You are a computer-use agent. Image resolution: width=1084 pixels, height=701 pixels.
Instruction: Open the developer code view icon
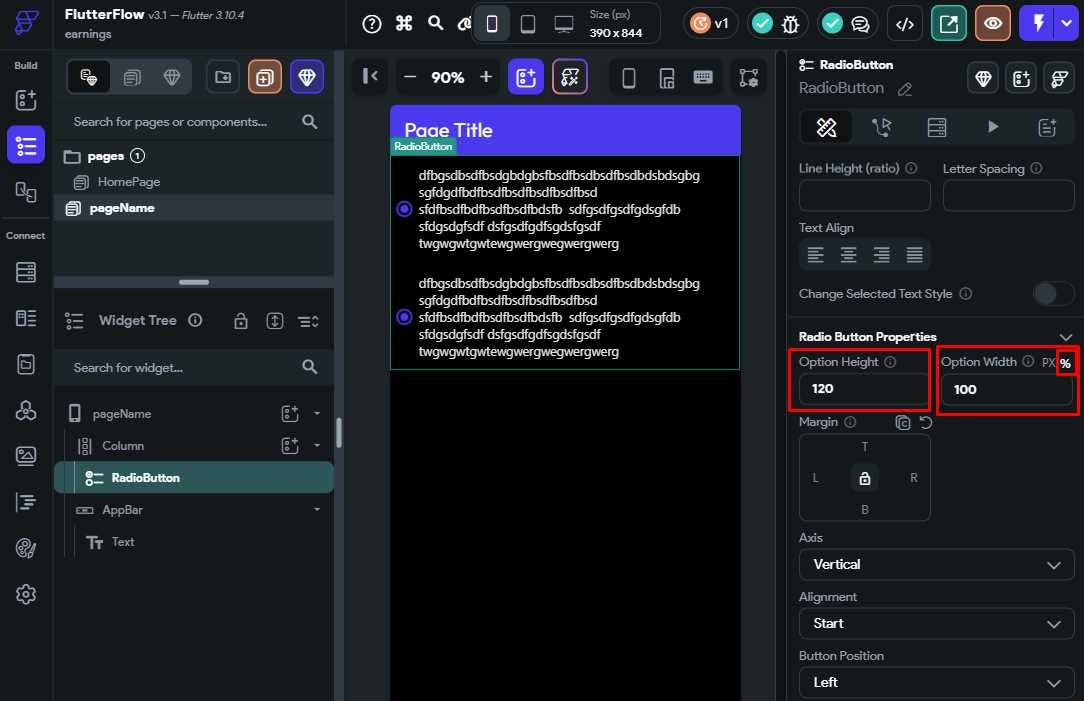click(x=904, y=24)
